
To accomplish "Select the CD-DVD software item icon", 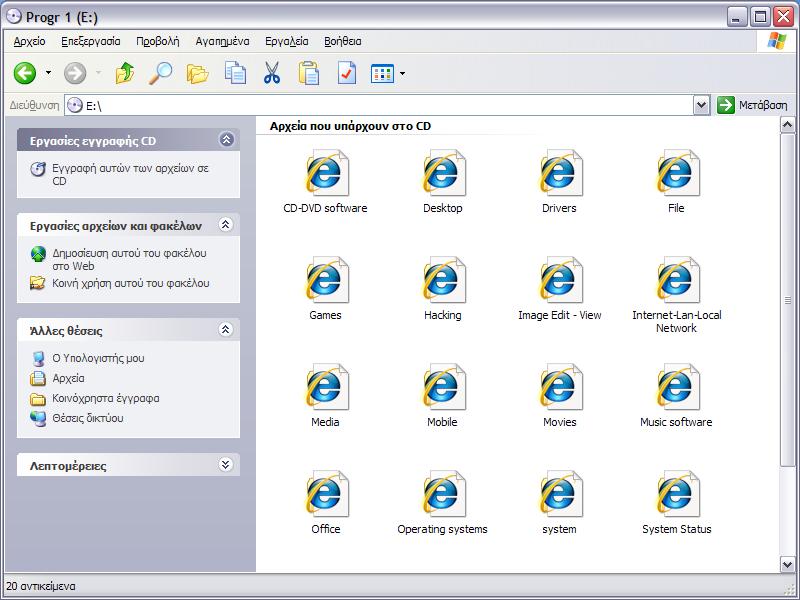I will pos(326,173).
